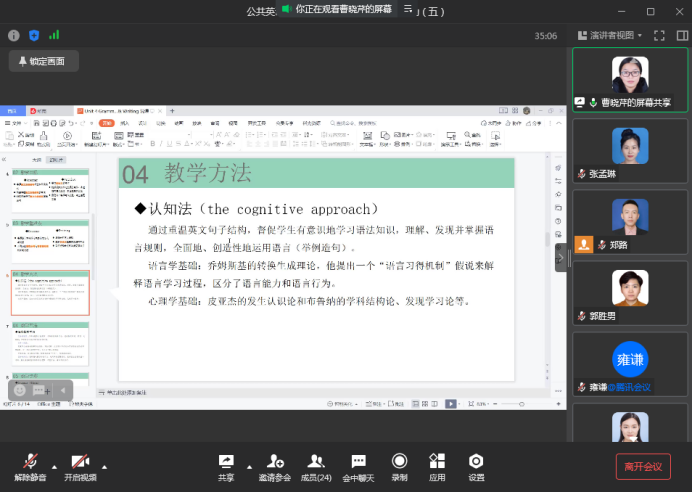Show meeting info icon at top left

click(14, 35)
